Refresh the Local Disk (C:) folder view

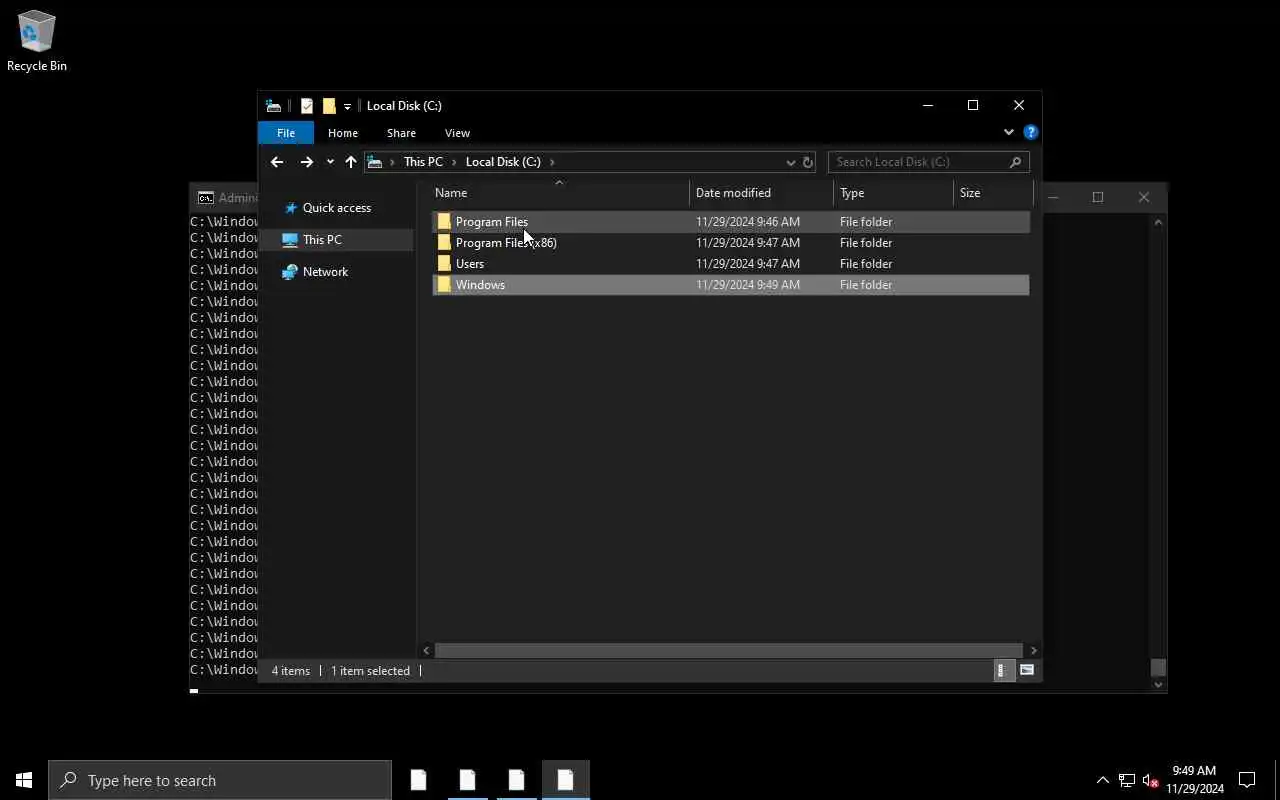pyautogui.click(x=808, y=162)
